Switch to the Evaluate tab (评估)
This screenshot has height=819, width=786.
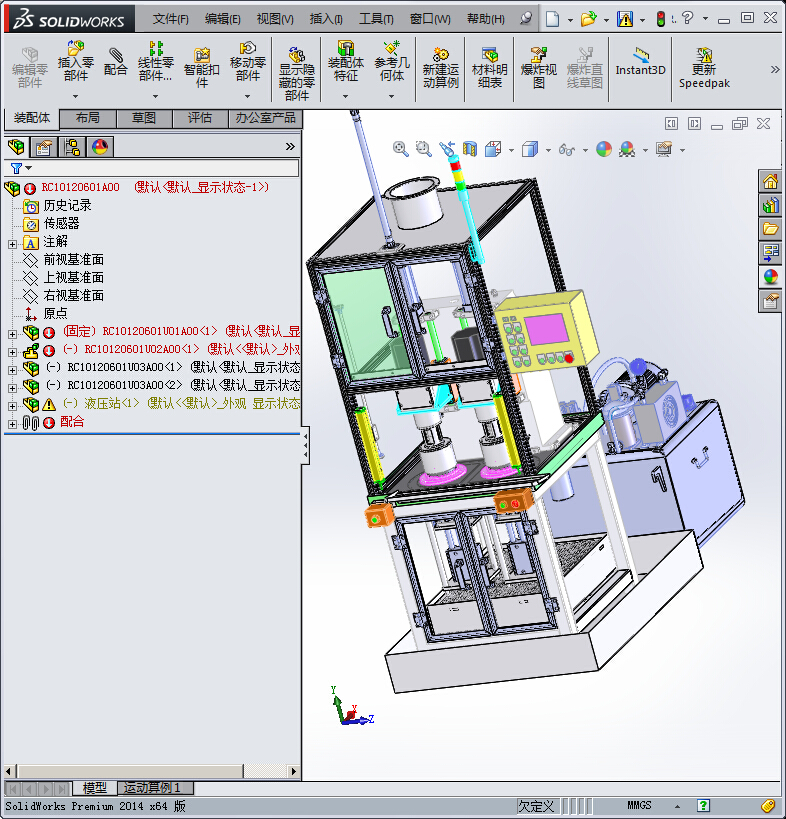pyautogui.click(x=200, y=118)
